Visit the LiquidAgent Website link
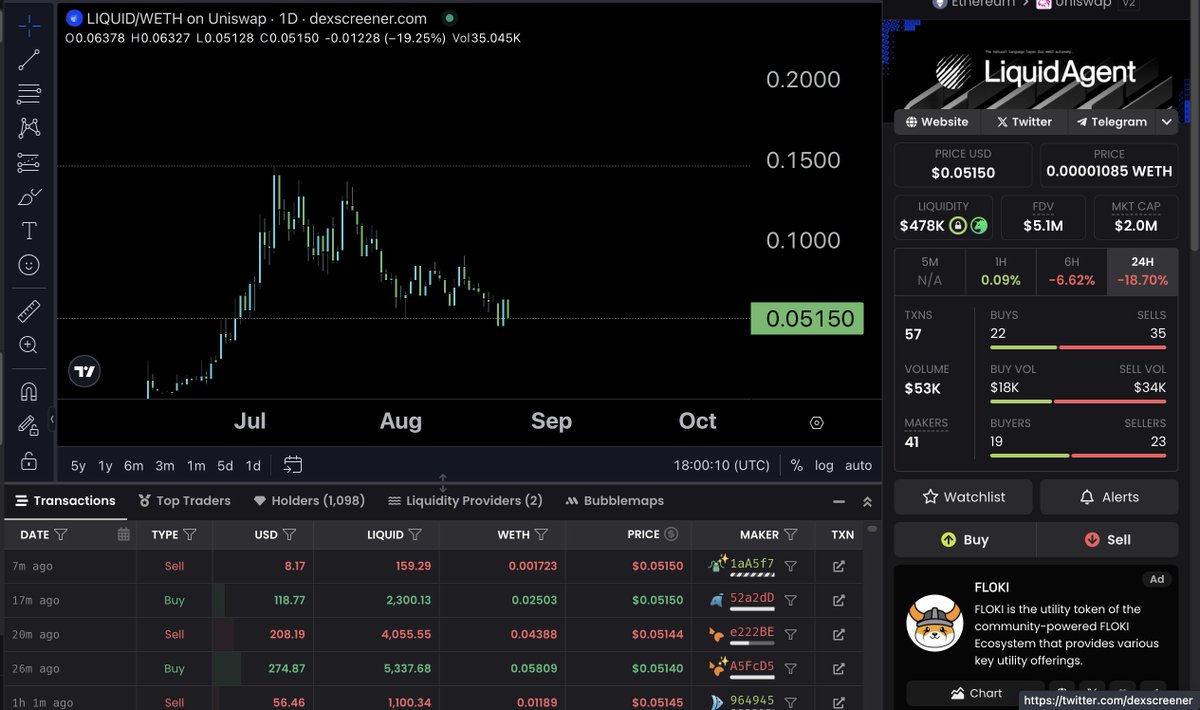 (937, 121)
